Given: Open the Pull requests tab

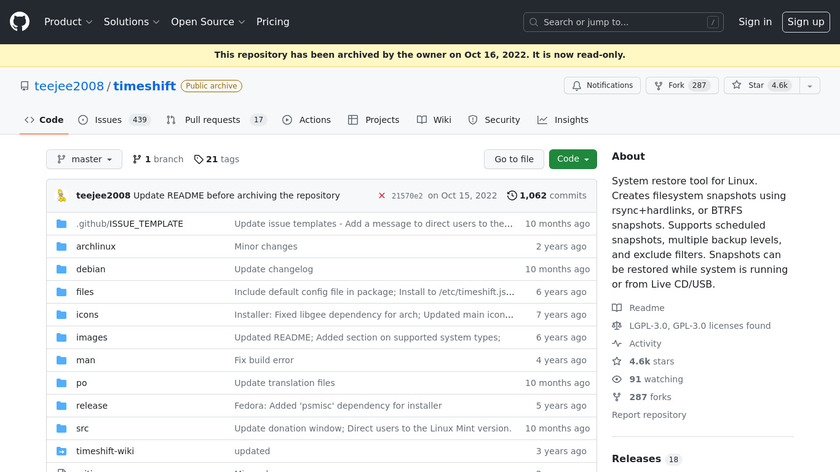Looking at the screenshot, I should click(x=216, y=120).
